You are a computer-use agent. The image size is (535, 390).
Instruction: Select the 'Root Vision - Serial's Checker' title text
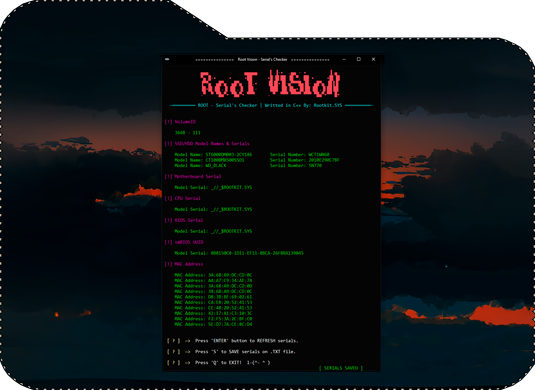[262, 59]
